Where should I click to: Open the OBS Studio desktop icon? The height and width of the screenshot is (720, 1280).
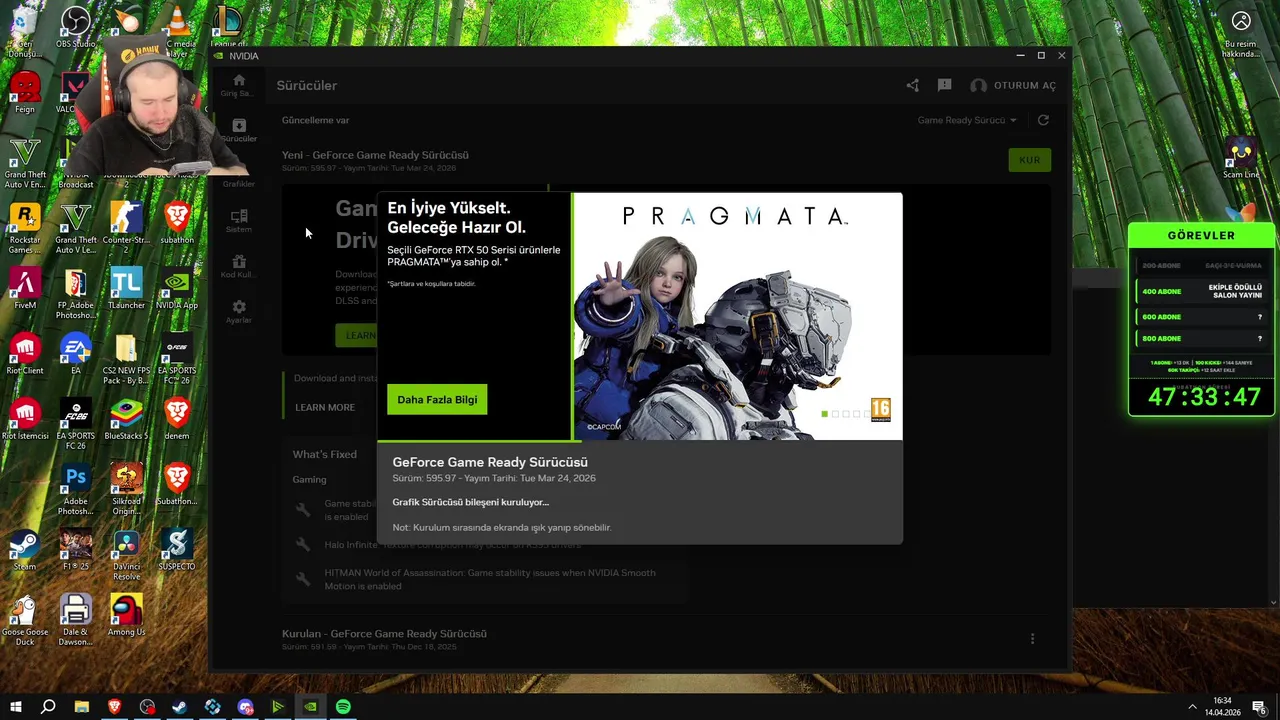click(x=75, y=28)
